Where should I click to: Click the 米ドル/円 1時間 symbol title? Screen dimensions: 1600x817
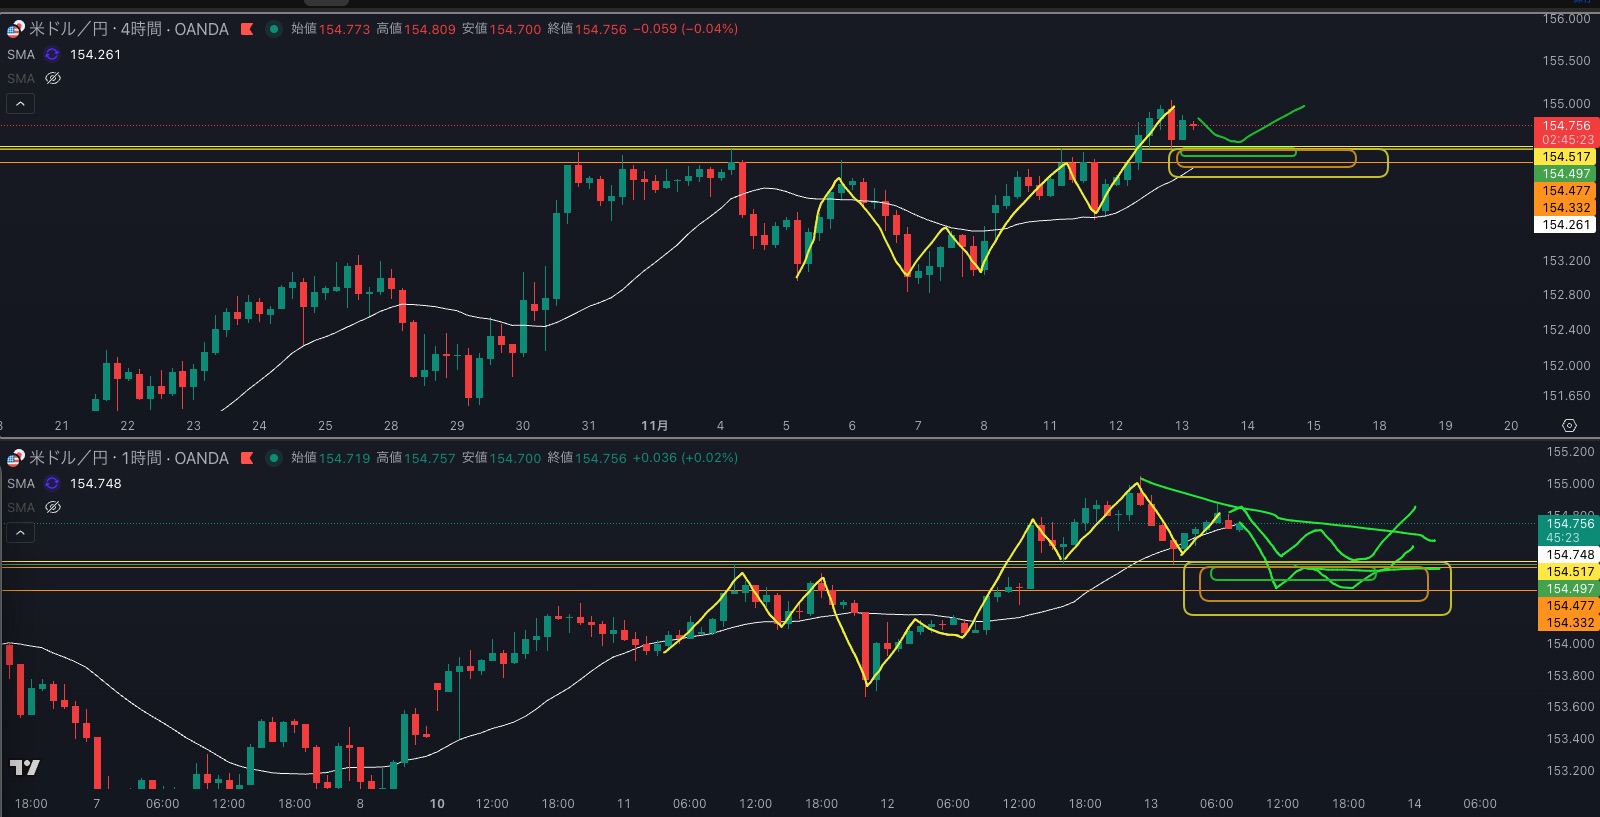tap(128, 458)
